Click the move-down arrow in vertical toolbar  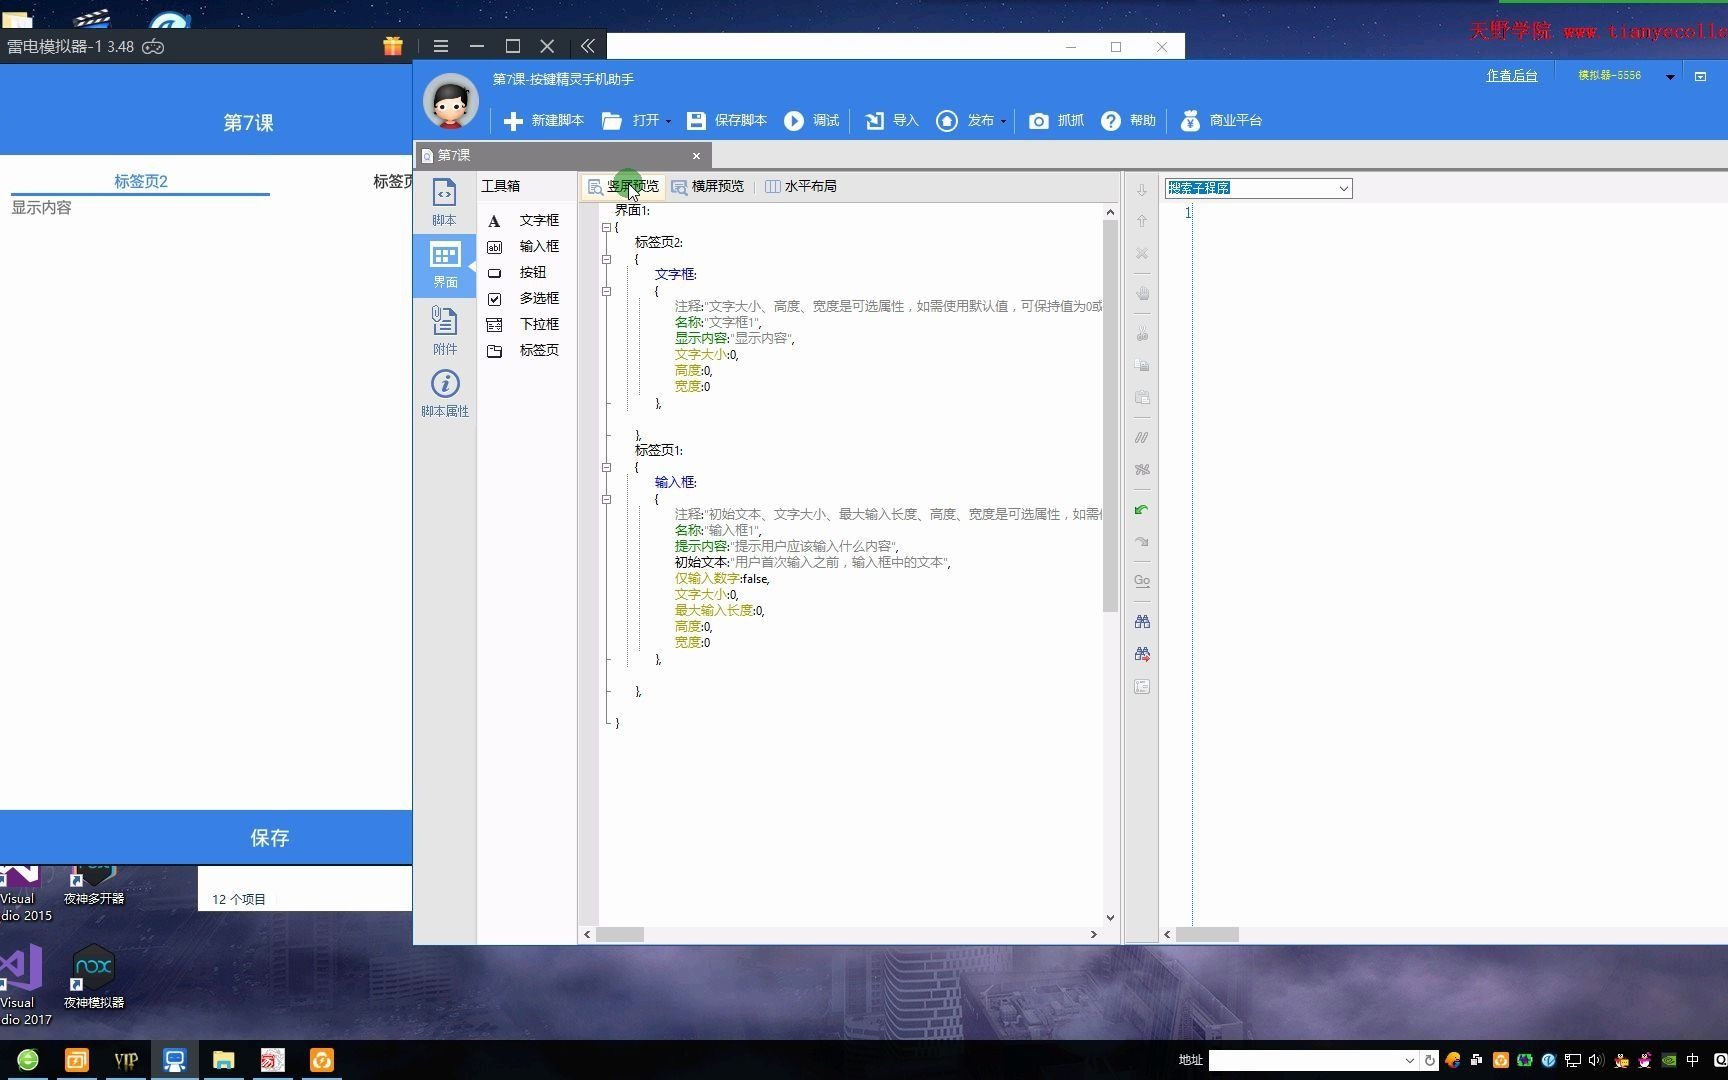1141,189
